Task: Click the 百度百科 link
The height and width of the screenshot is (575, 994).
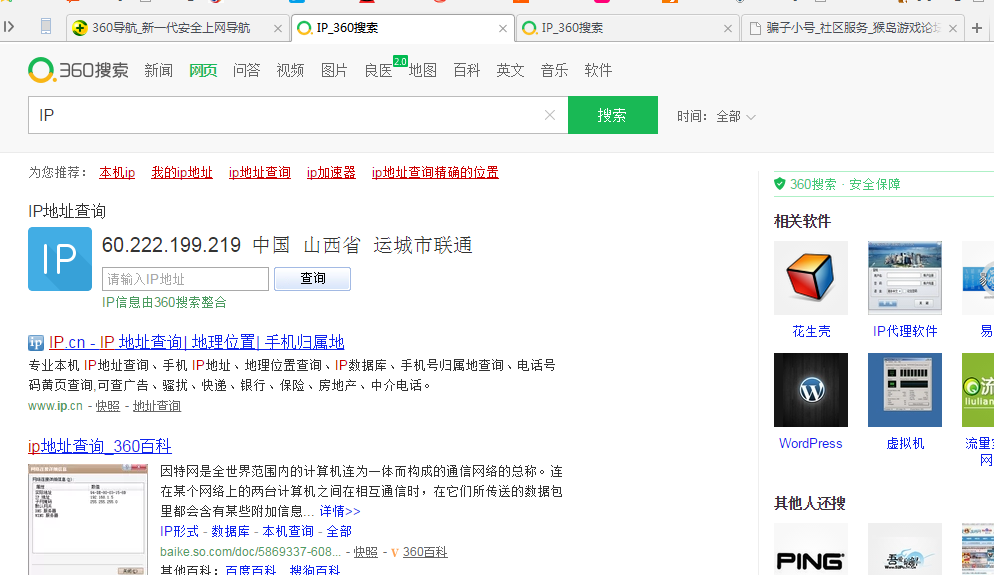Action: (x=251, y=570)
